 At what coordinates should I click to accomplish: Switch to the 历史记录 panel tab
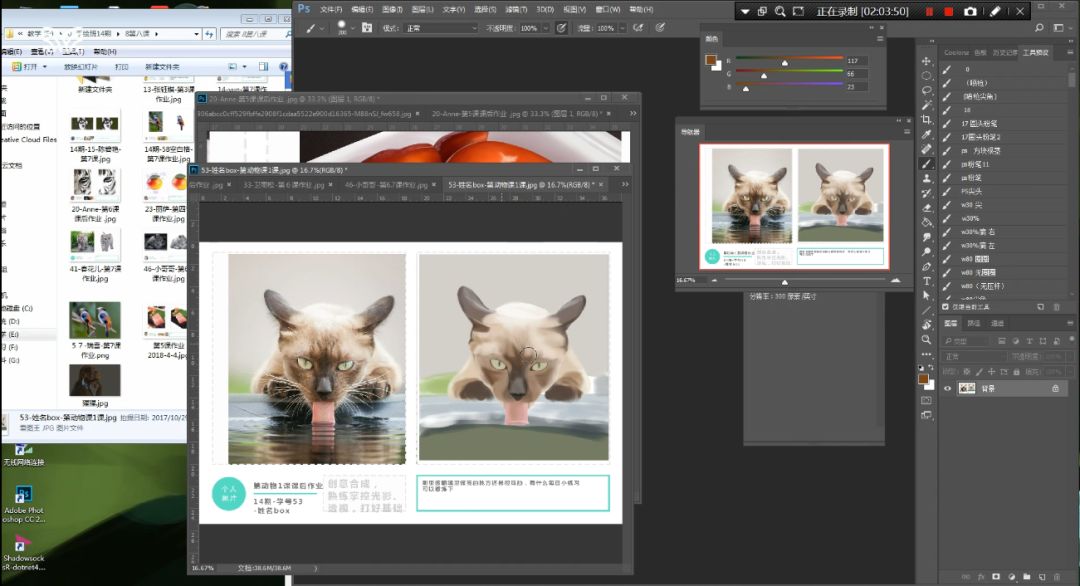coord(1005,52)
